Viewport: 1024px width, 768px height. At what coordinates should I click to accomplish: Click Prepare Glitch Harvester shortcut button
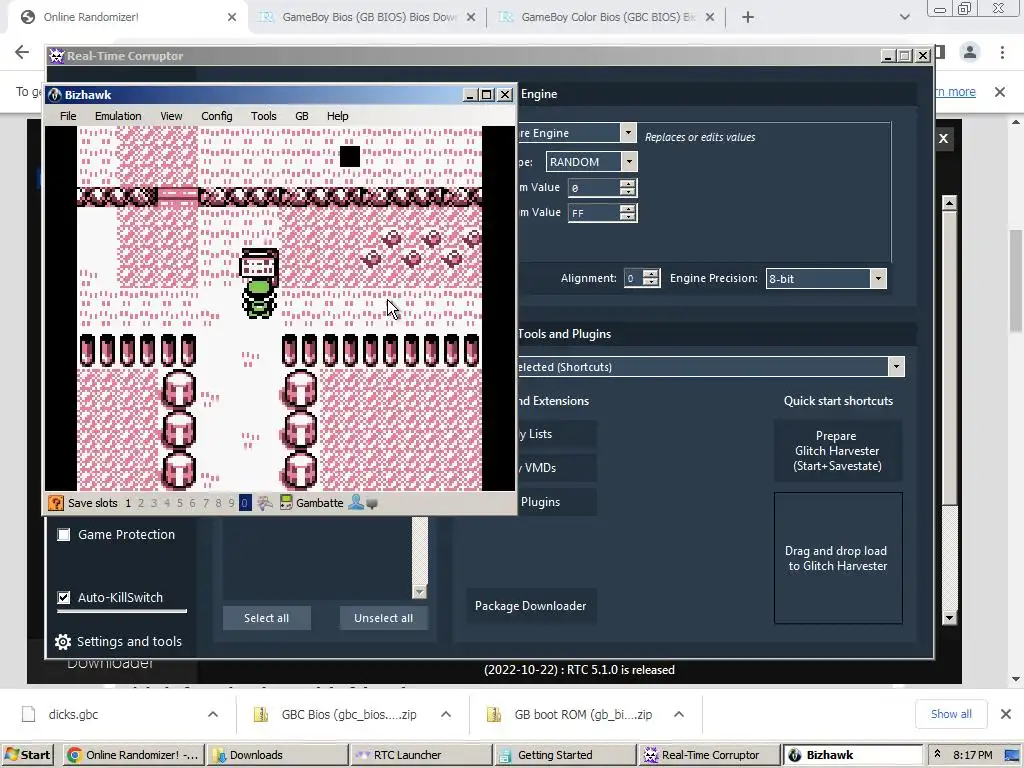pos(837,451)
